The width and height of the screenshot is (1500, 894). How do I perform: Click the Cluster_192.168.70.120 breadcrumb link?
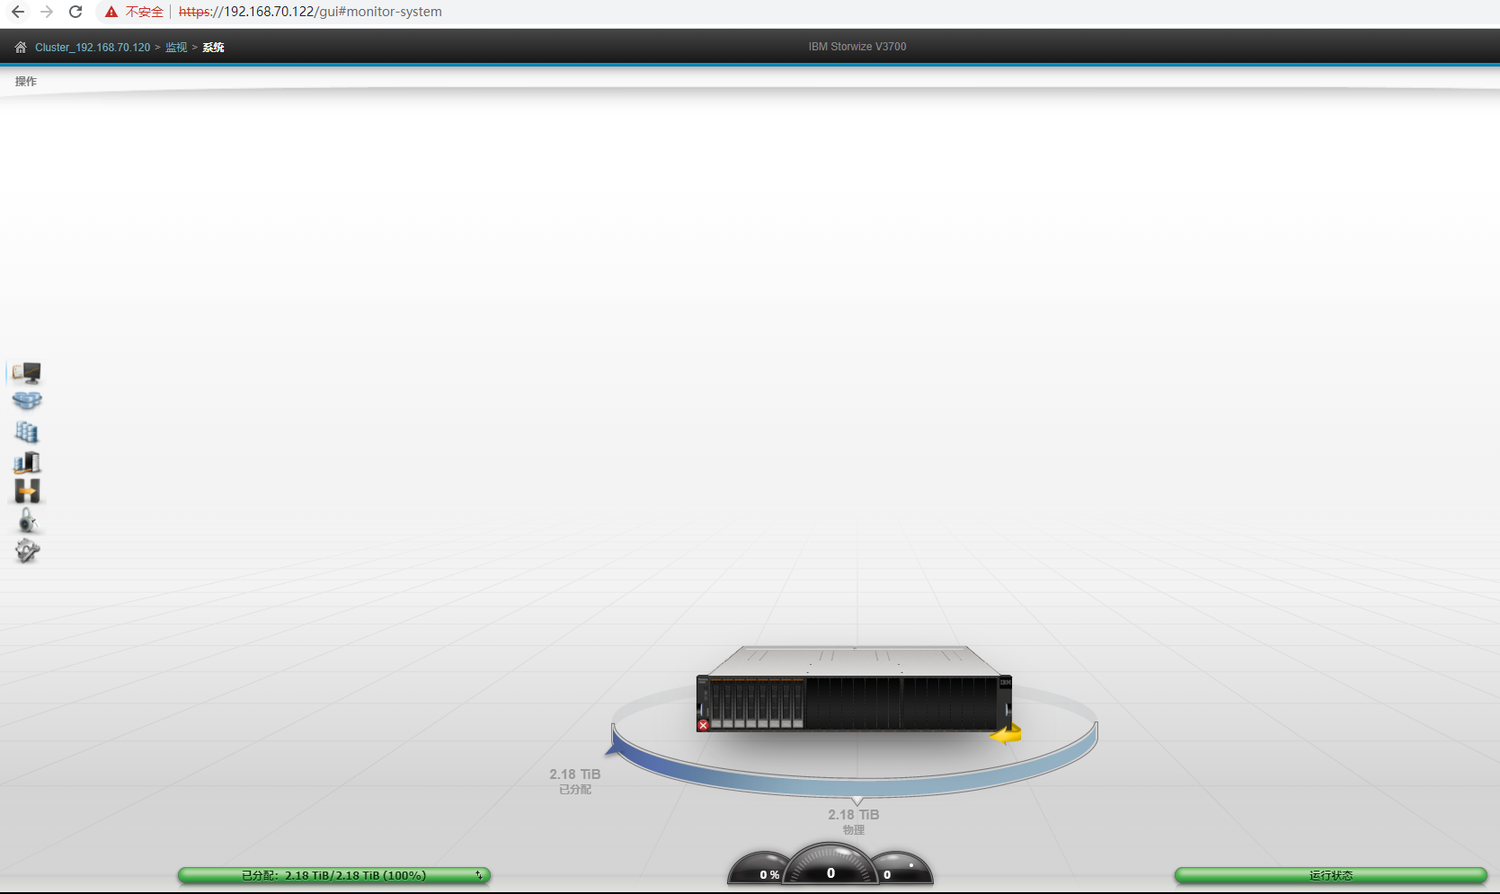(92, 47)
